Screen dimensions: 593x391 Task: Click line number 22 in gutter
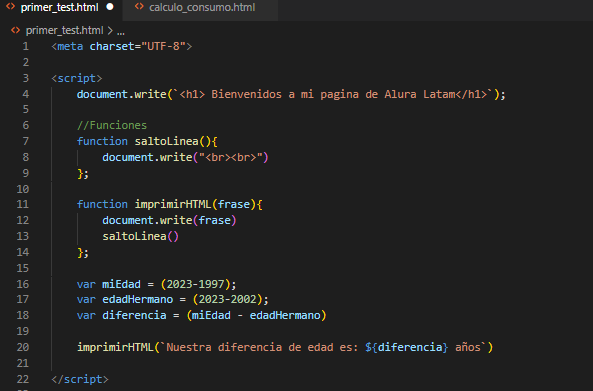(23, 379)
